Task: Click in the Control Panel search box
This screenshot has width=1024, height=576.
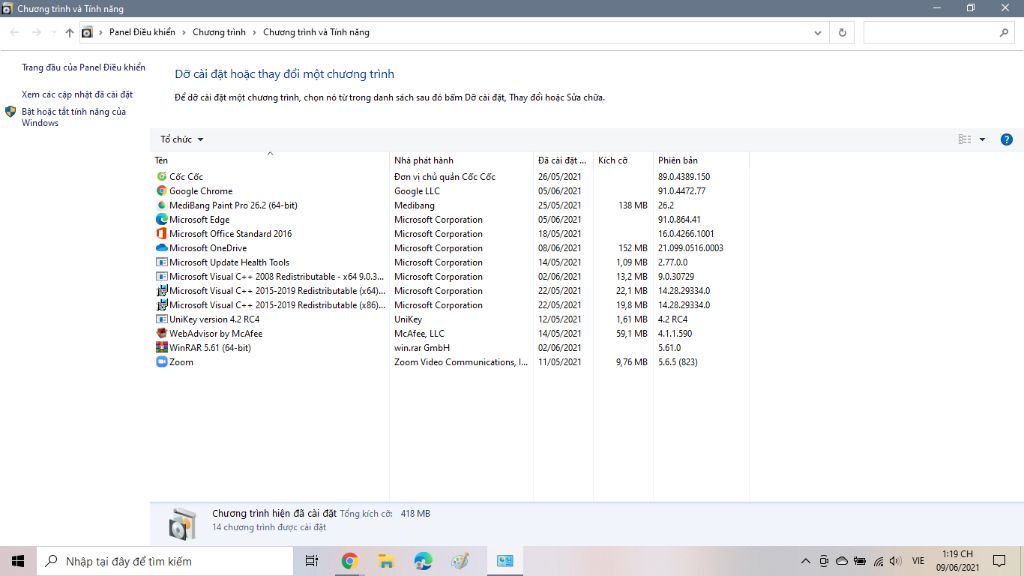Action: (x=938, y=32)
